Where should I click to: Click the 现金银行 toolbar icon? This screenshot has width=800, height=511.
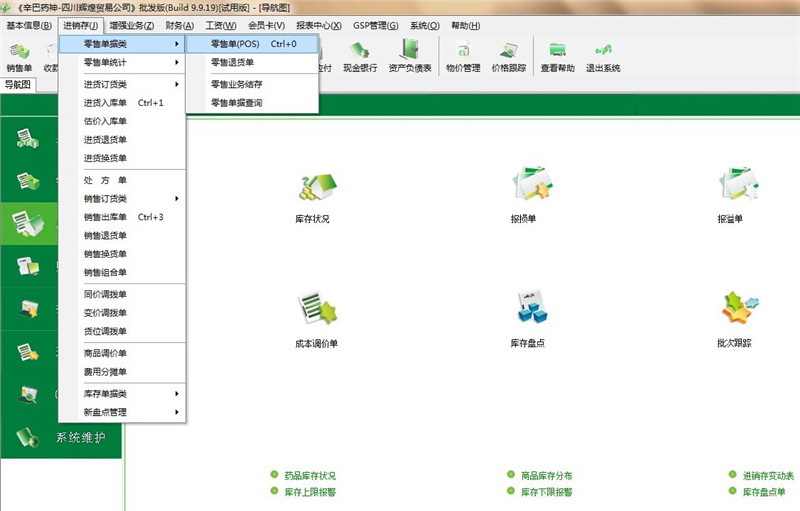pos(360,58)
